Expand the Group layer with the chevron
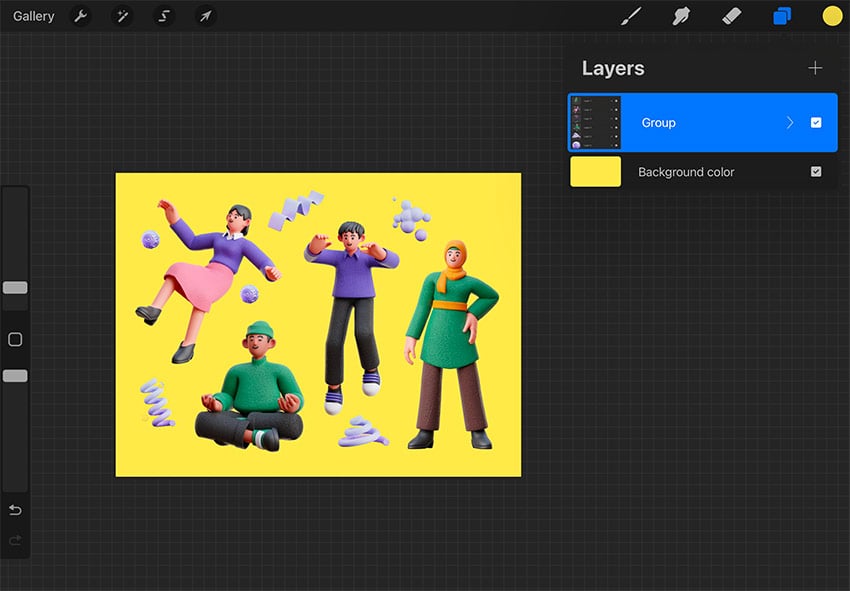Screen dimensions: 850x591 [791, 122]
